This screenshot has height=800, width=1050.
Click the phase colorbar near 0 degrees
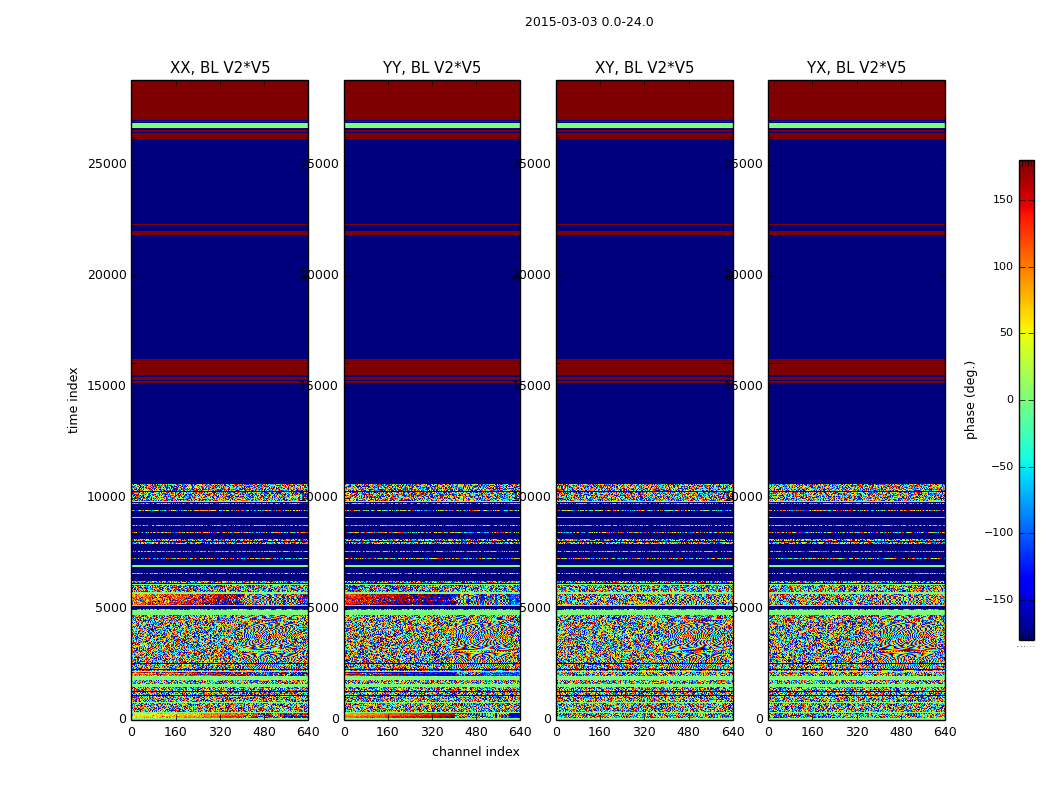[x=1027, y=400]
